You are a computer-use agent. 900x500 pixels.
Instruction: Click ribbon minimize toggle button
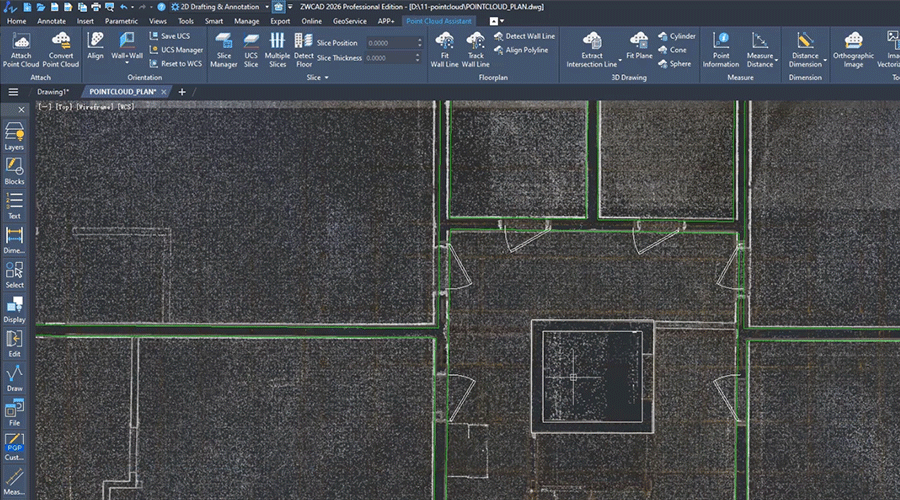click(494, 21)
